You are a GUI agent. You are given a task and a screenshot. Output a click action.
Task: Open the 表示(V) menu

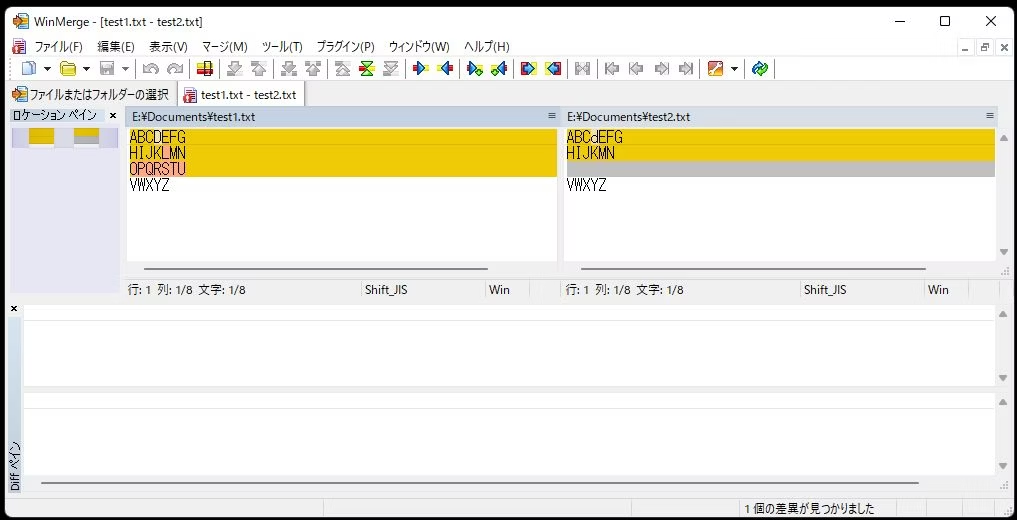point(168,47)
